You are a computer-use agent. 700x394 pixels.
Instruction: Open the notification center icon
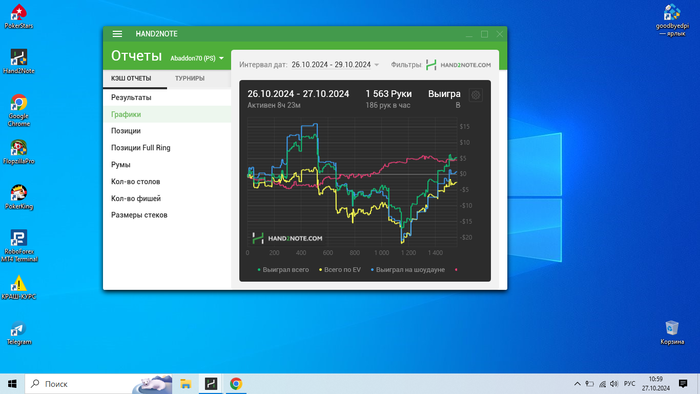tap(683, 384)
